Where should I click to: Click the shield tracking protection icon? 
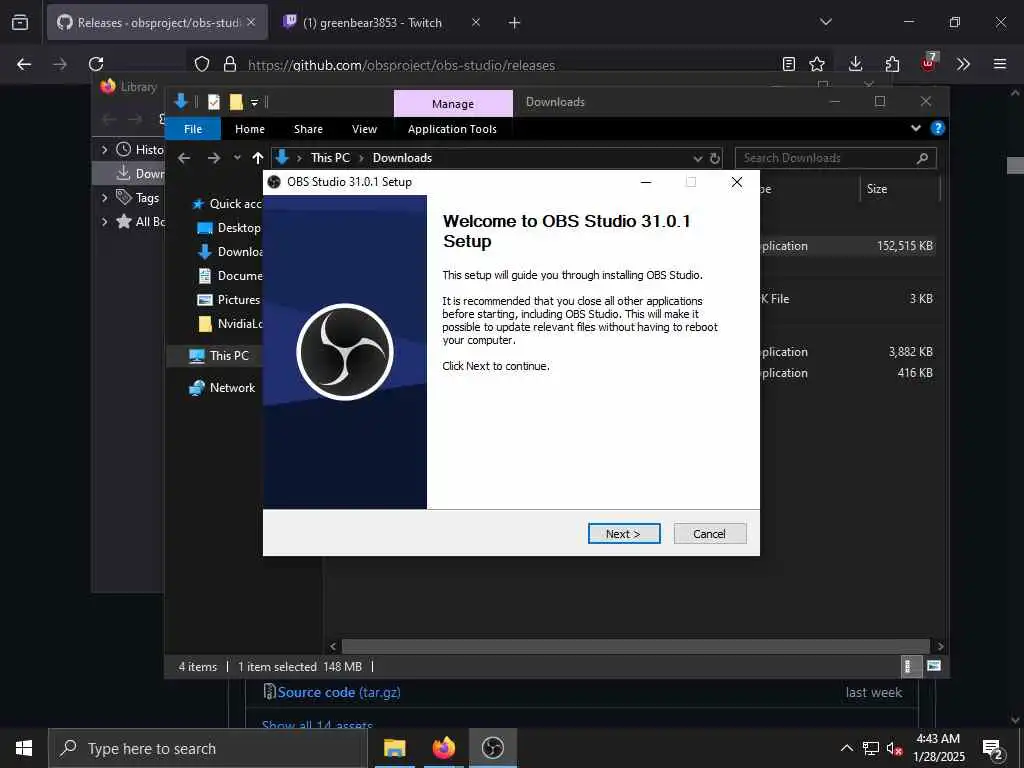(x=202, y=64)
